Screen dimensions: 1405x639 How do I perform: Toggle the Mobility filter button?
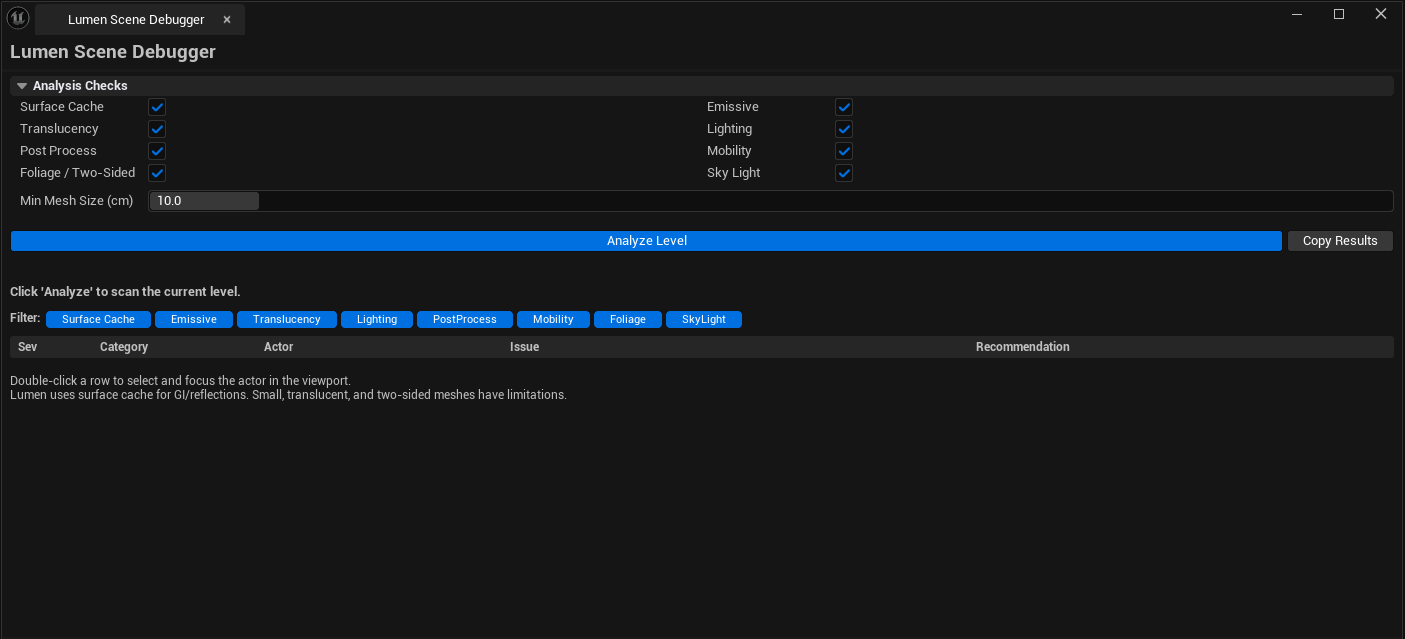coord(553,319)
